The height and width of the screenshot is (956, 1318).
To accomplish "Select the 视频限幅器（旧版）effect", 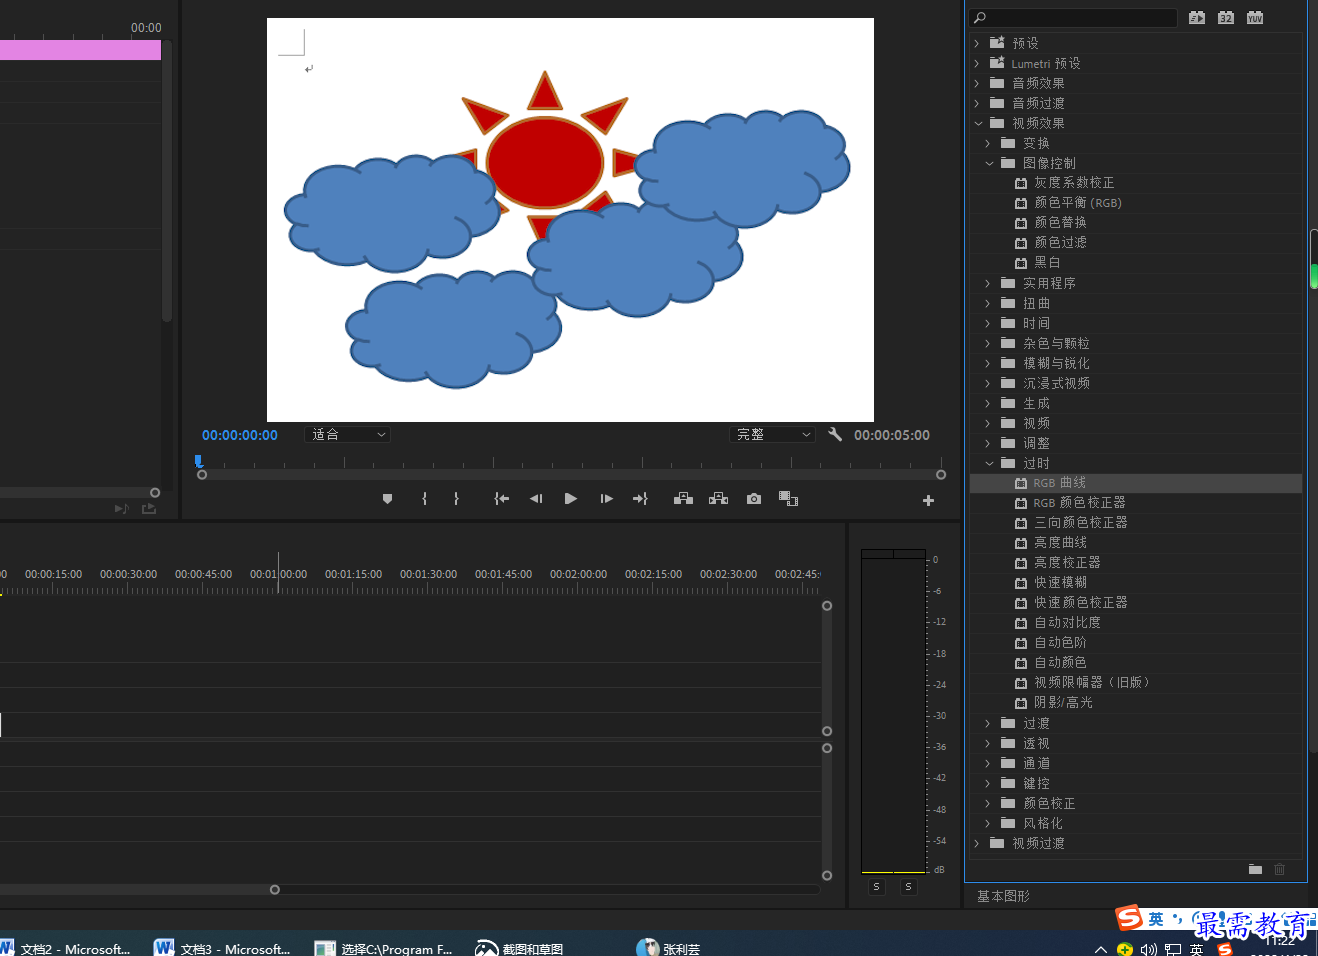I will 1092,683.
